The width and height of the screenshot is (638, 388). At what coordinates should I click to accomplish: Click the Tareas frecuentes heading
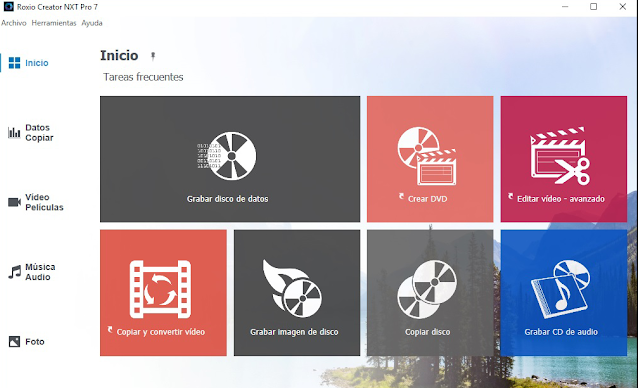(143, 77)
